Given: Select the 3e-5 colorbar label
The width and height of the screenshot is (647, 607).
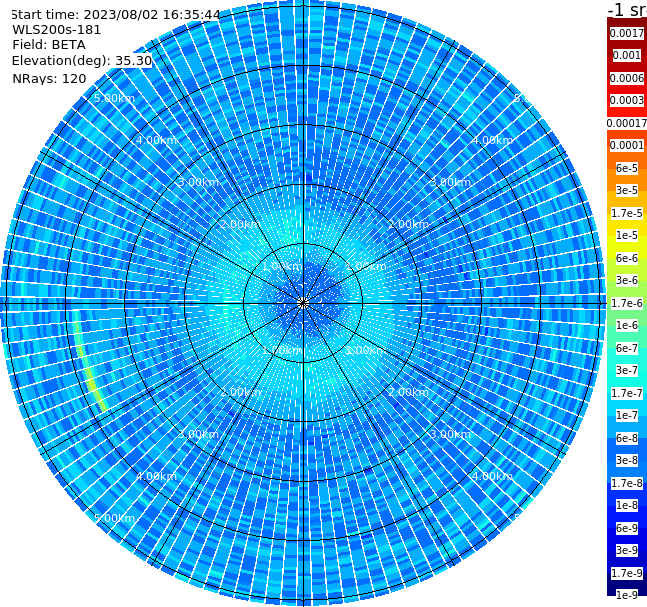Looking at the screenshot, I should 627,190.
